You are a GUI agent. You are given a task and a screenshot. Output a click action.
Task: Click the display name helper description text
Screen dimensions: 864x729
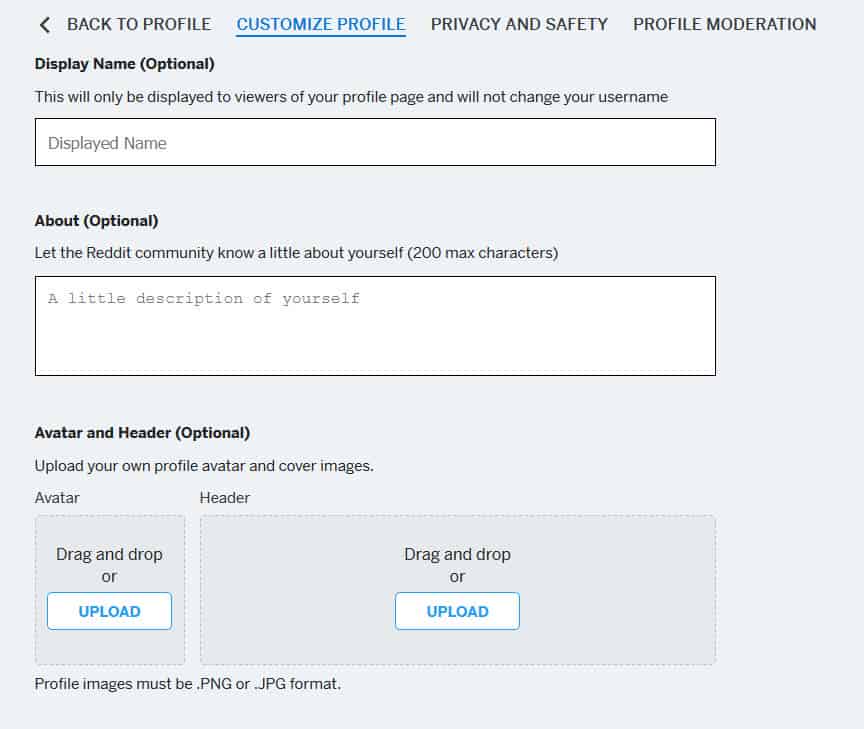pyautogui.click(x=351, y=97)
